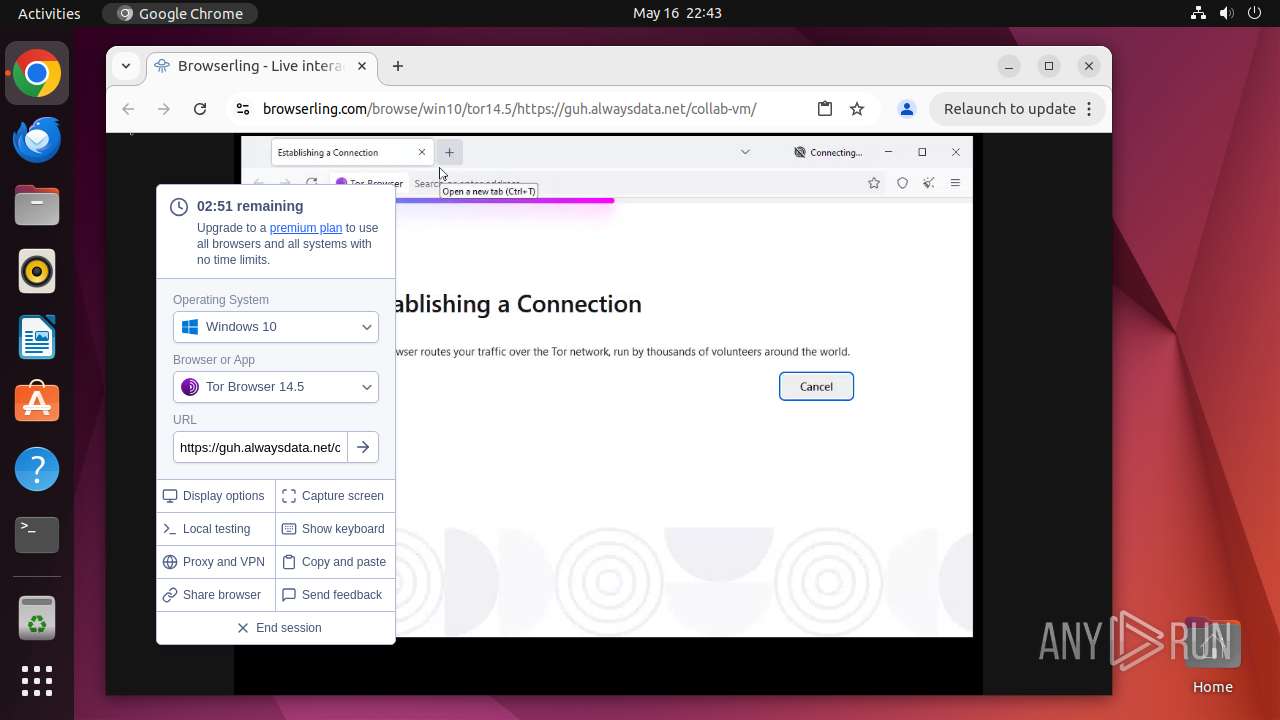Screen dimensions: 1280x720
Task: Open Display options
Action: click(x=215, y=496)
